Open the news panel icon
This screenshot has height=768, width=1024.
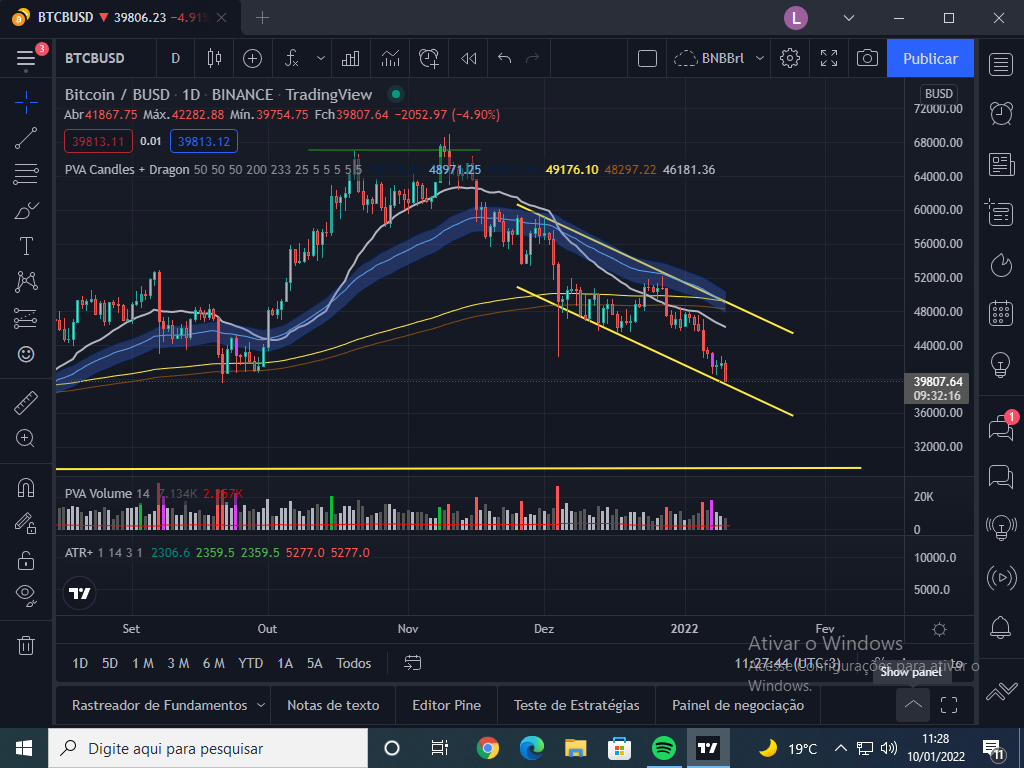click(x=1000, y=165)
